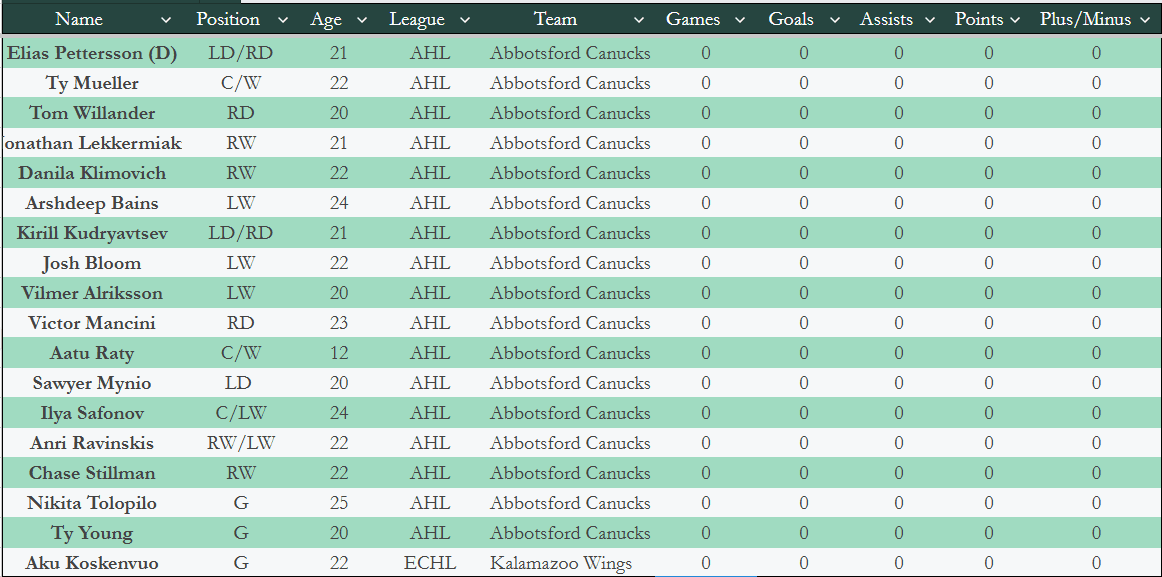Click Ty Mueller's name

(92, 83)
